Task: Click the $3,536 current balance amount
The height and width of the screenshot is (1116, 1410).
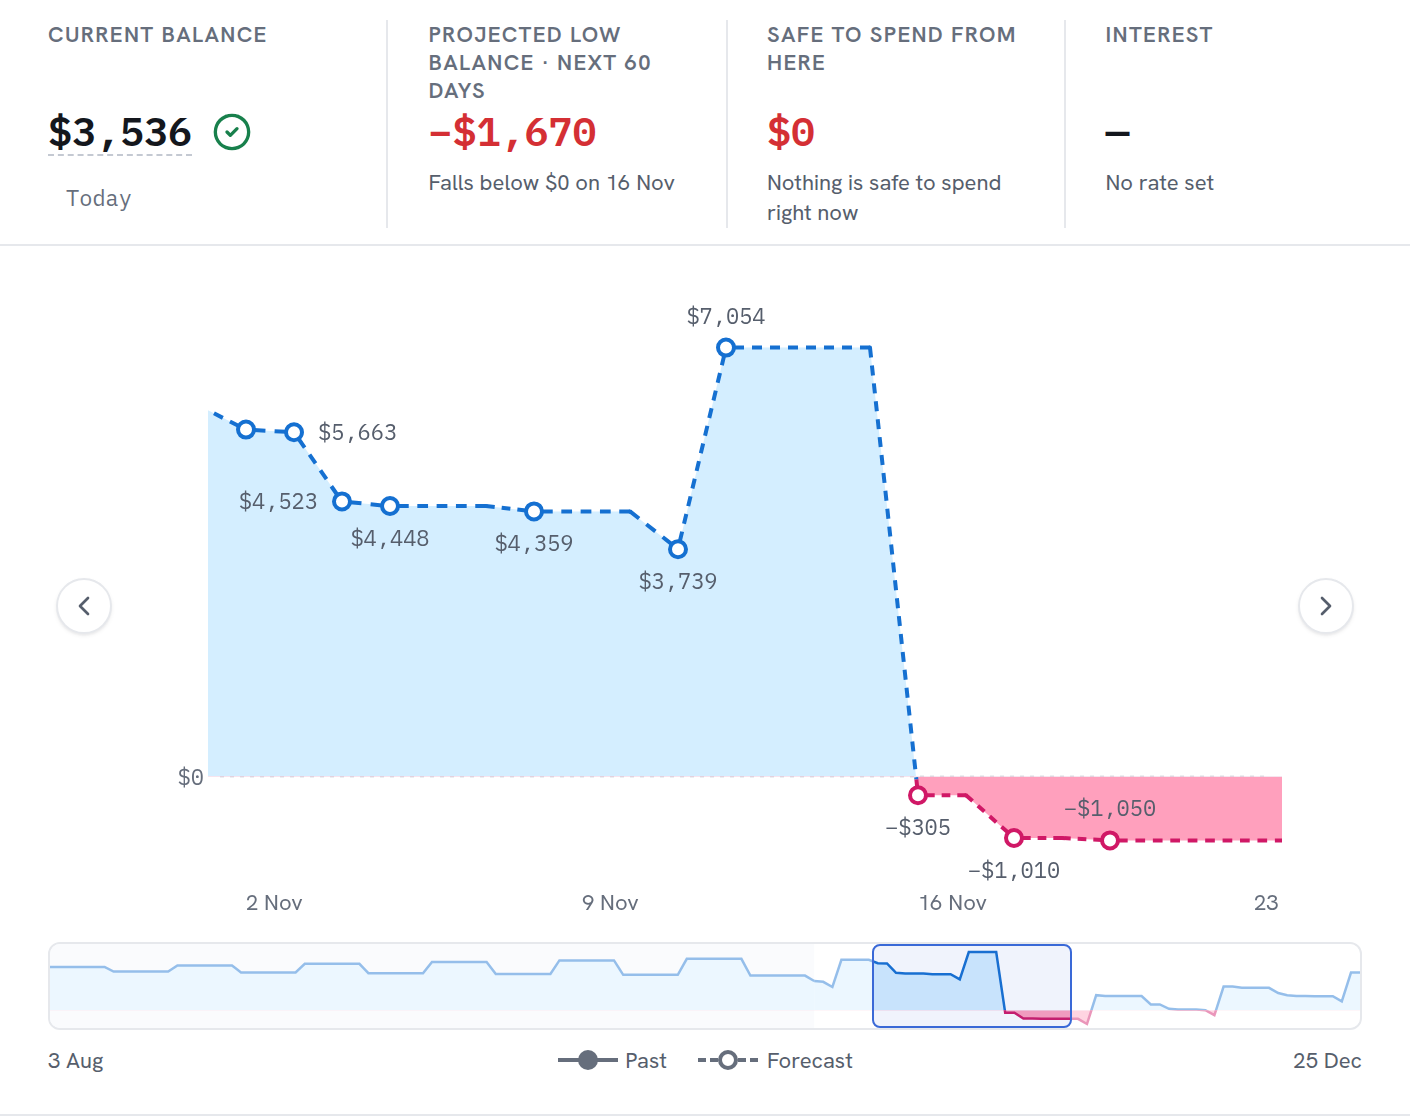Action: pos(120,132)
